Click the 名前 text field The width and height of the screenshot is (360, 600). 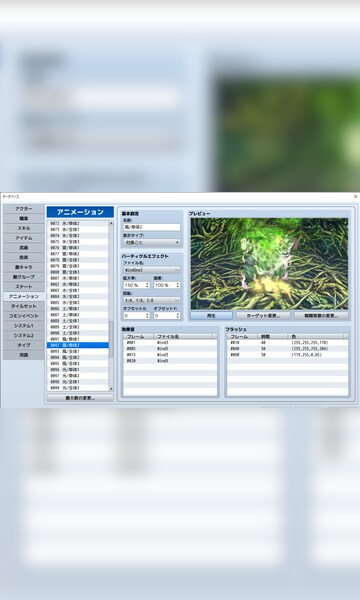click(x=151, y=227)
